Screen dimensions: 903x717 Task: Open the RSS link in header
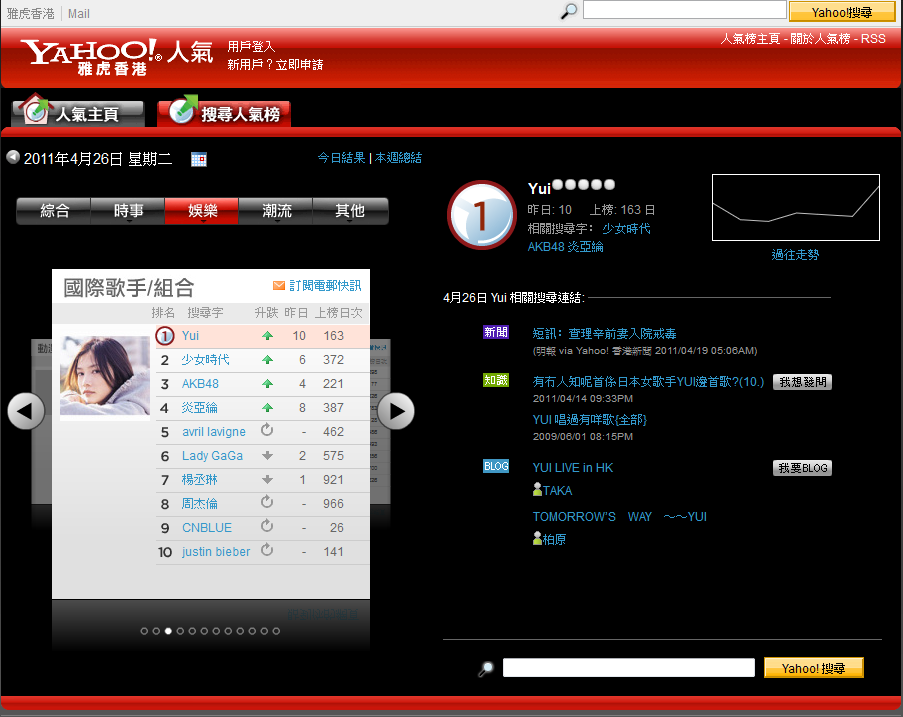coord(873,39)
